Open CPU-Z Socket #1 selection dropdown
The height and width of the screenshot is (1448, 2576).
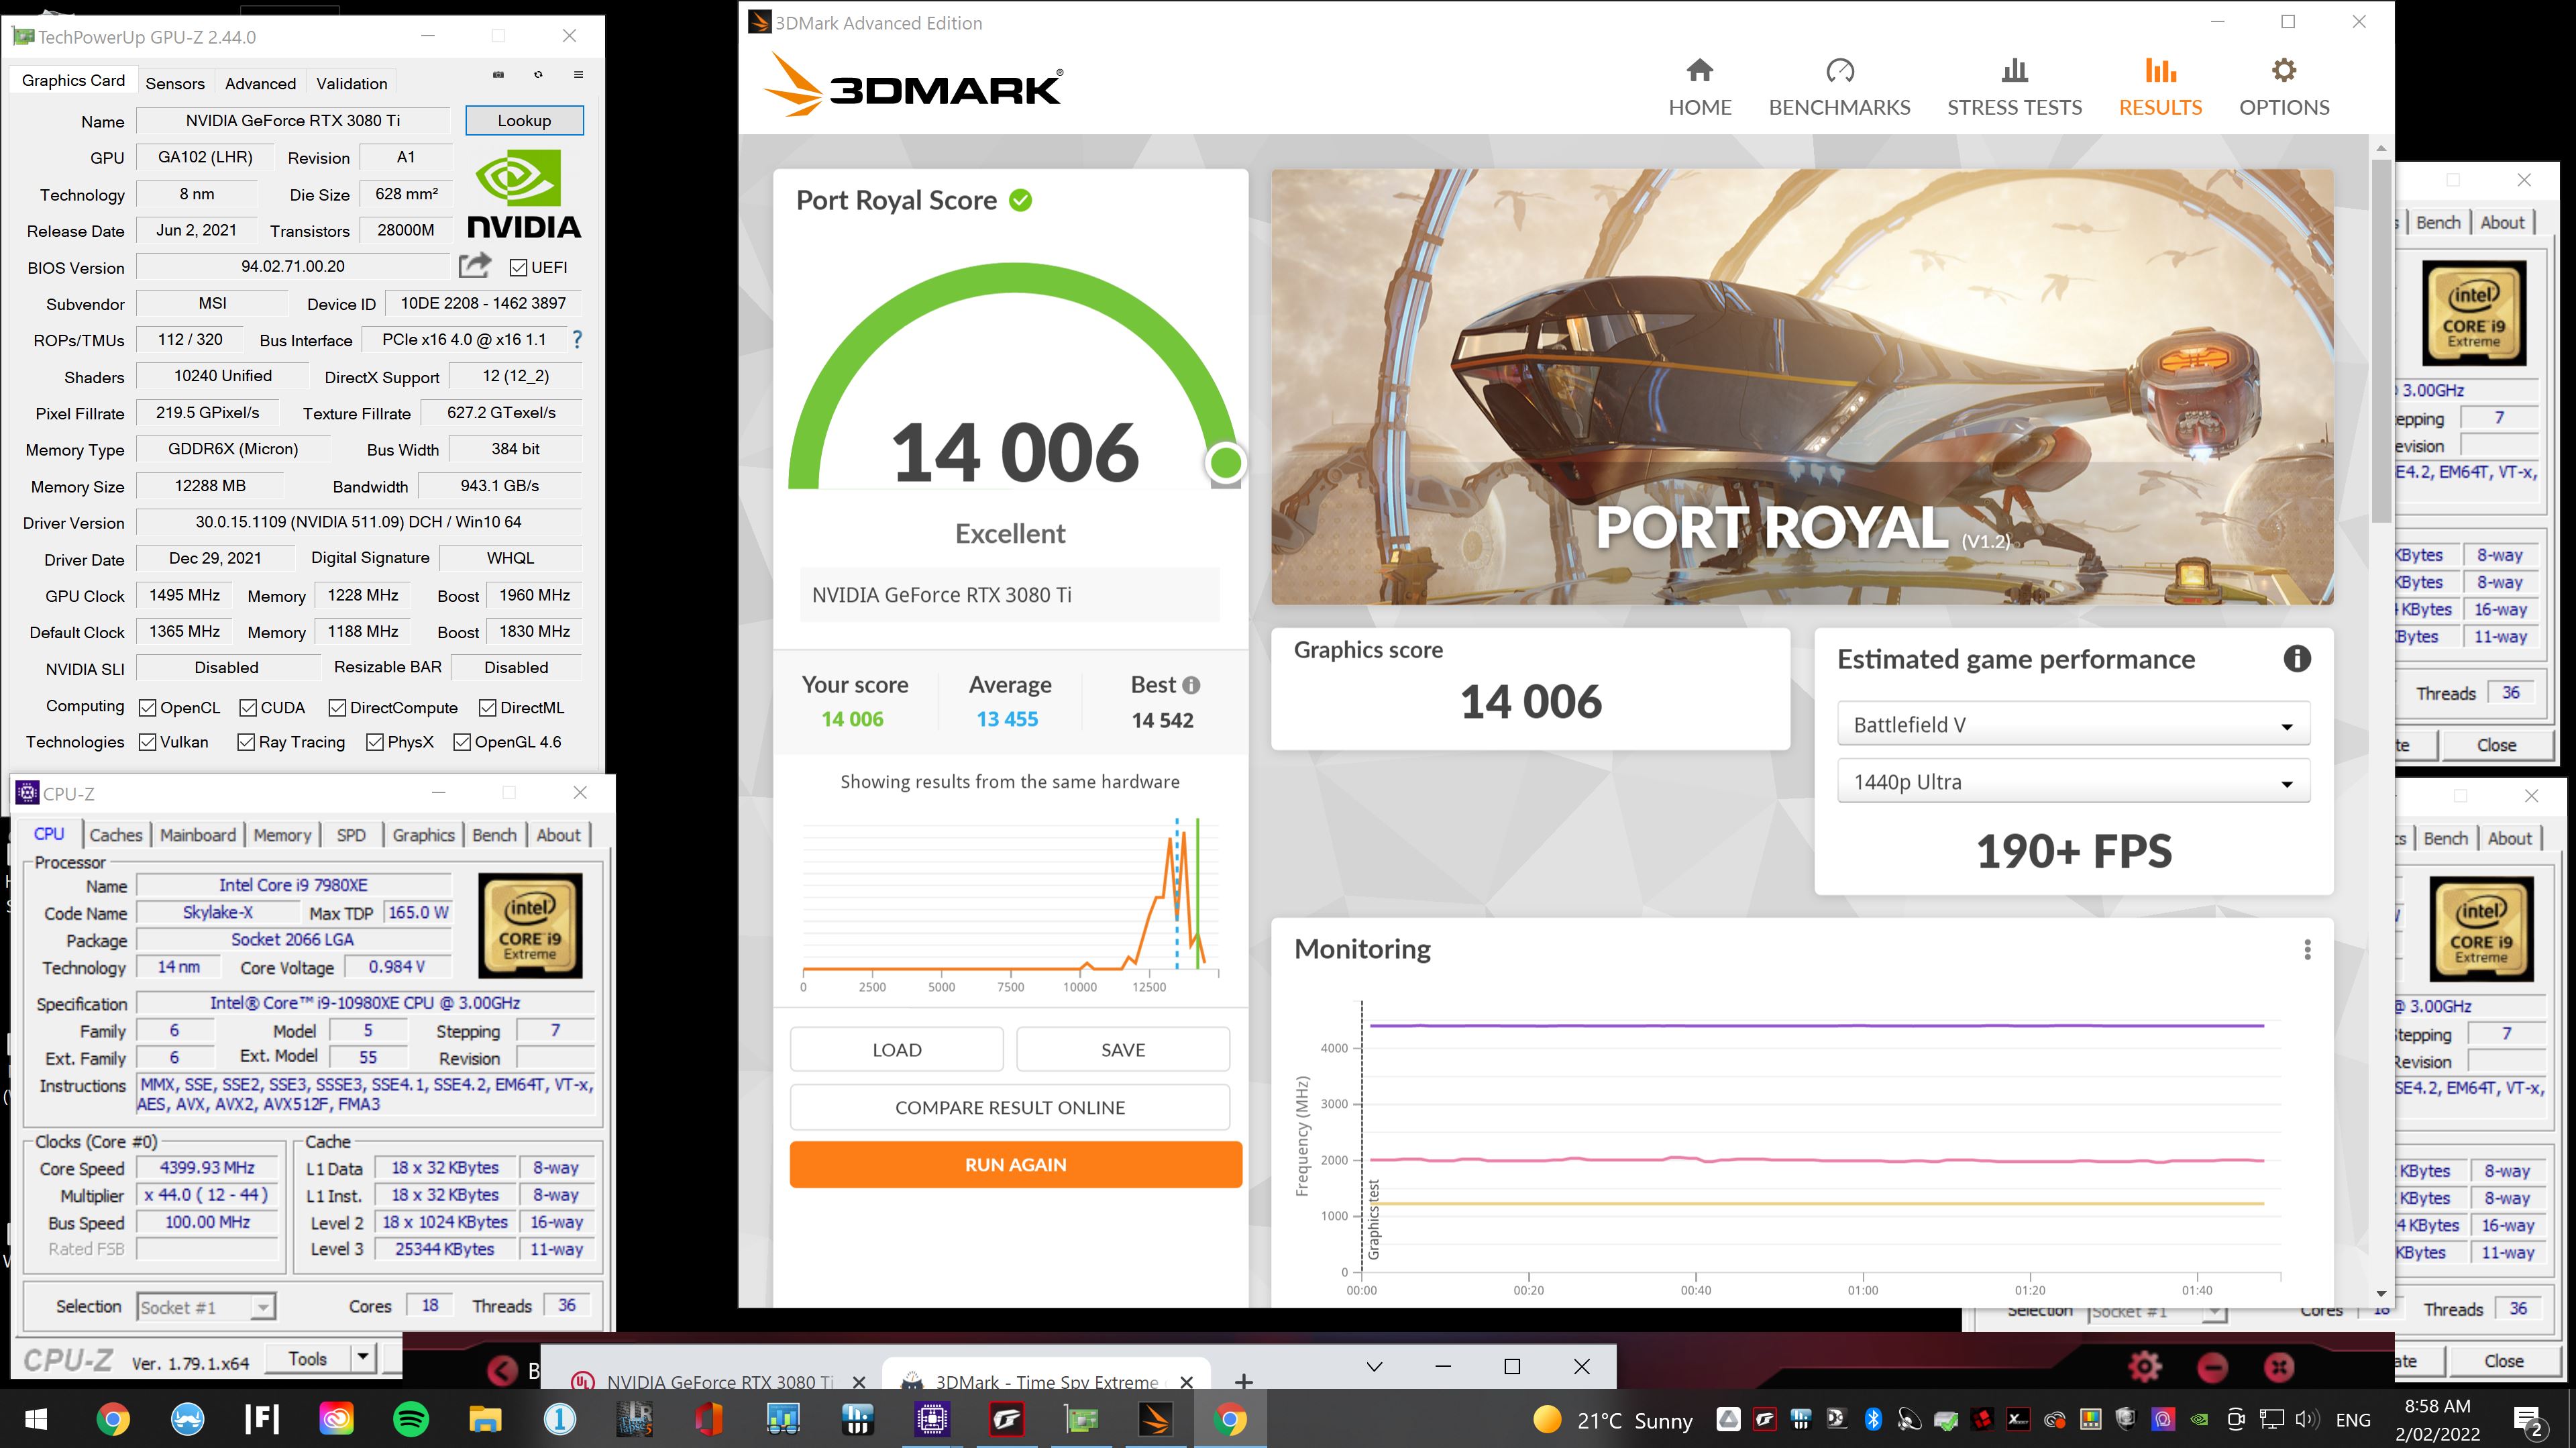[x=205, y=1307]
